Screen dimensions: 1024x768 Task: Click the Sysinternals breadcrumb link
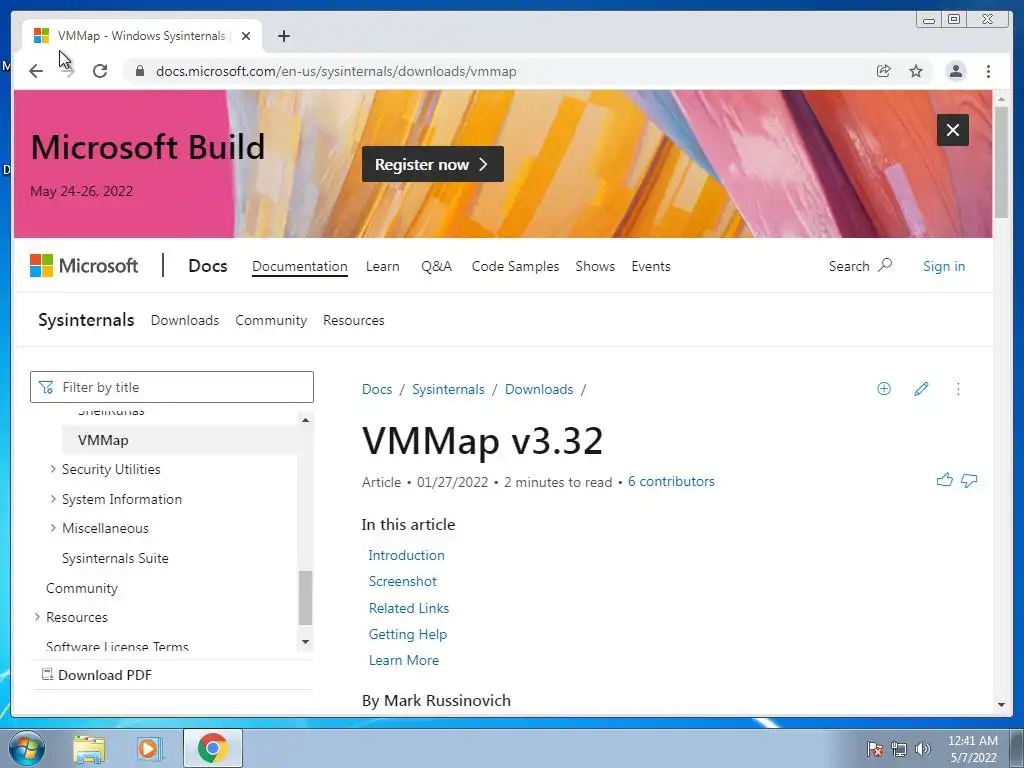pos(448,389)
